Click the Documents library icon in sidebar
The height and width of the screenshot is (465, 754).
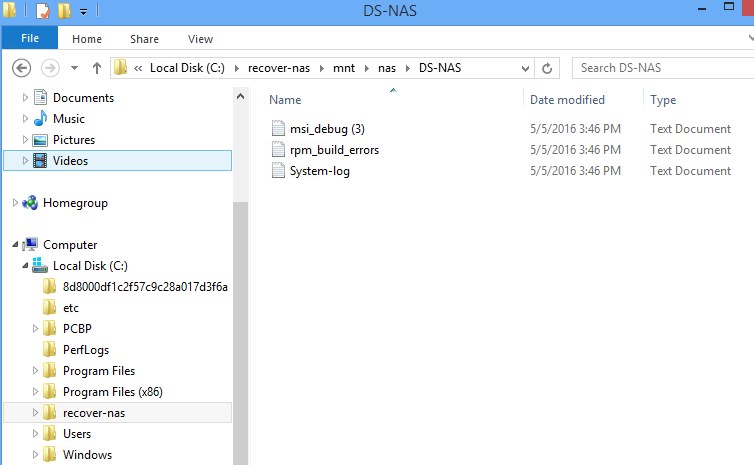point(40,98)
